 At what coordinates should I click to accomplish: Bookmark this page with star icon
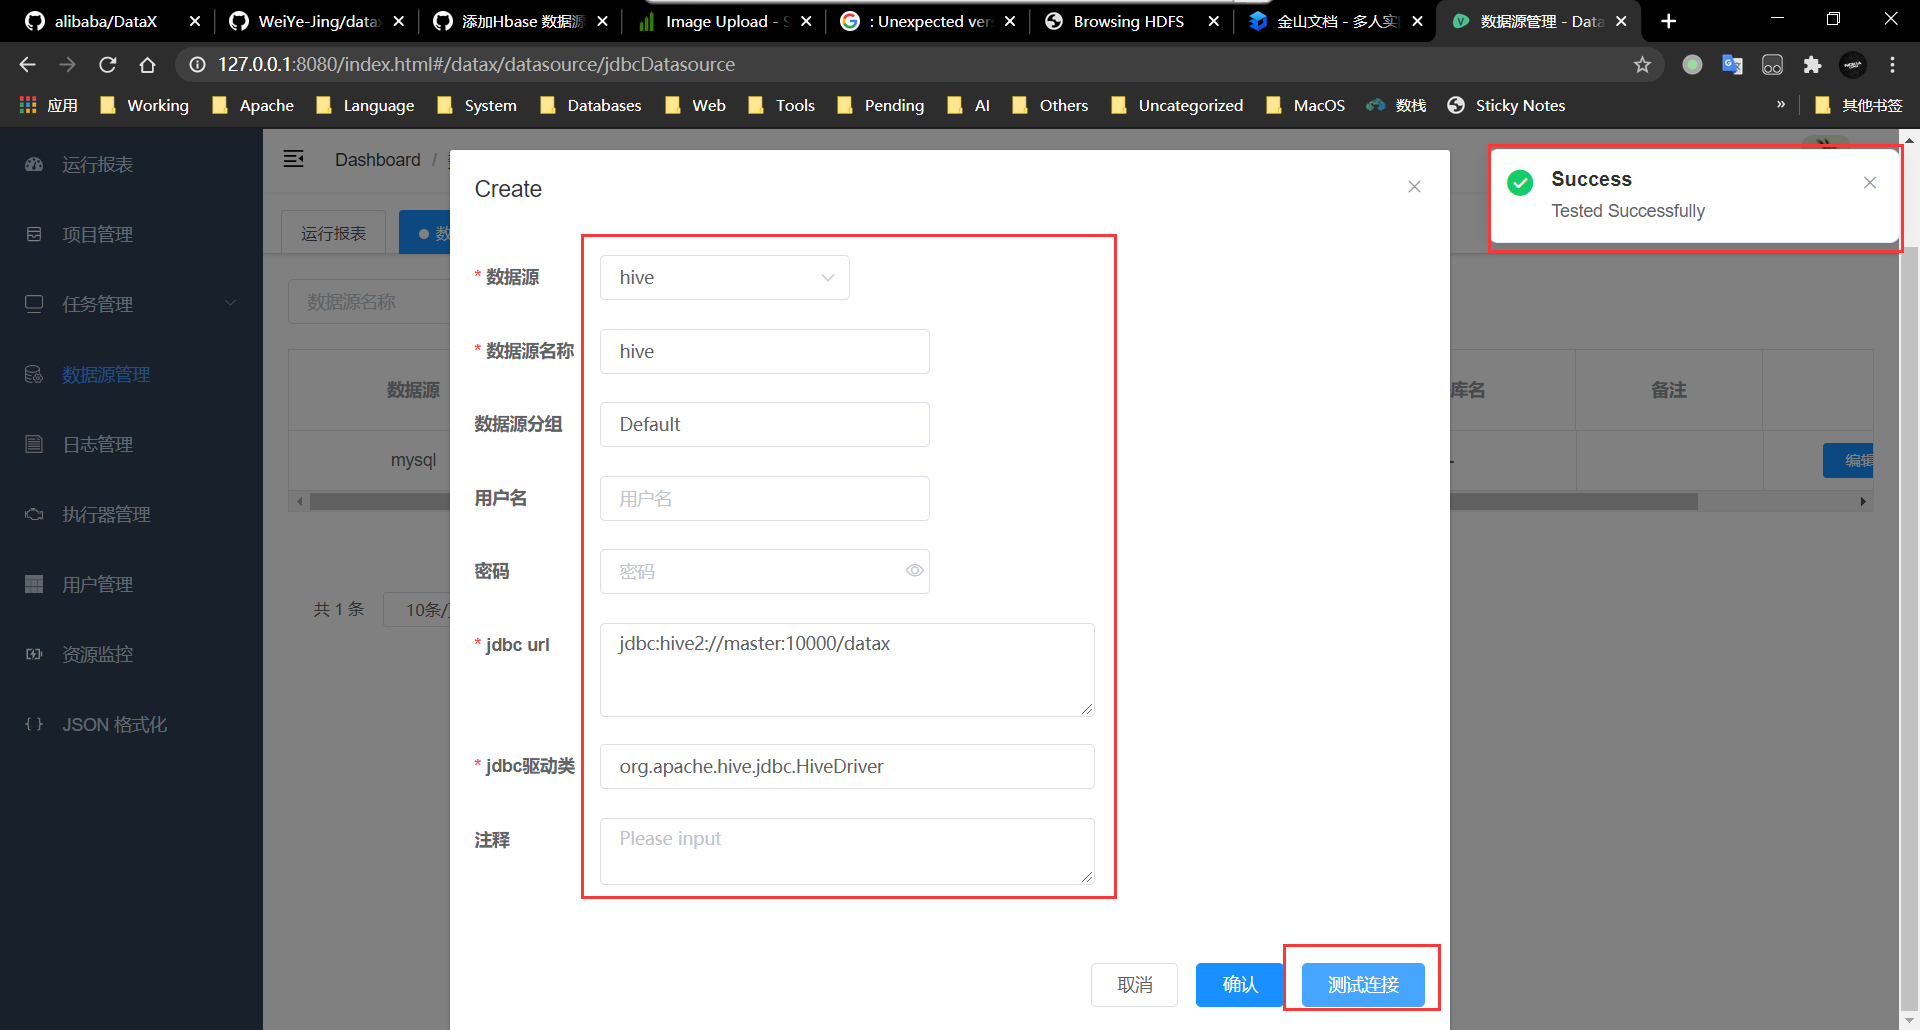1642,65
